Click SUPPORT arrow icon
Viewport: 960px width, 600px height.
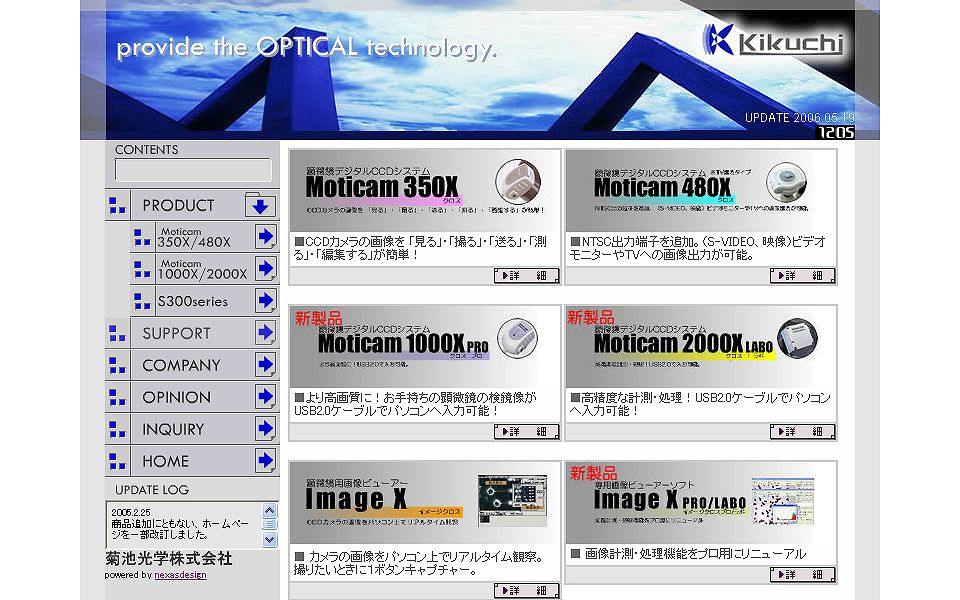[266, 332]
